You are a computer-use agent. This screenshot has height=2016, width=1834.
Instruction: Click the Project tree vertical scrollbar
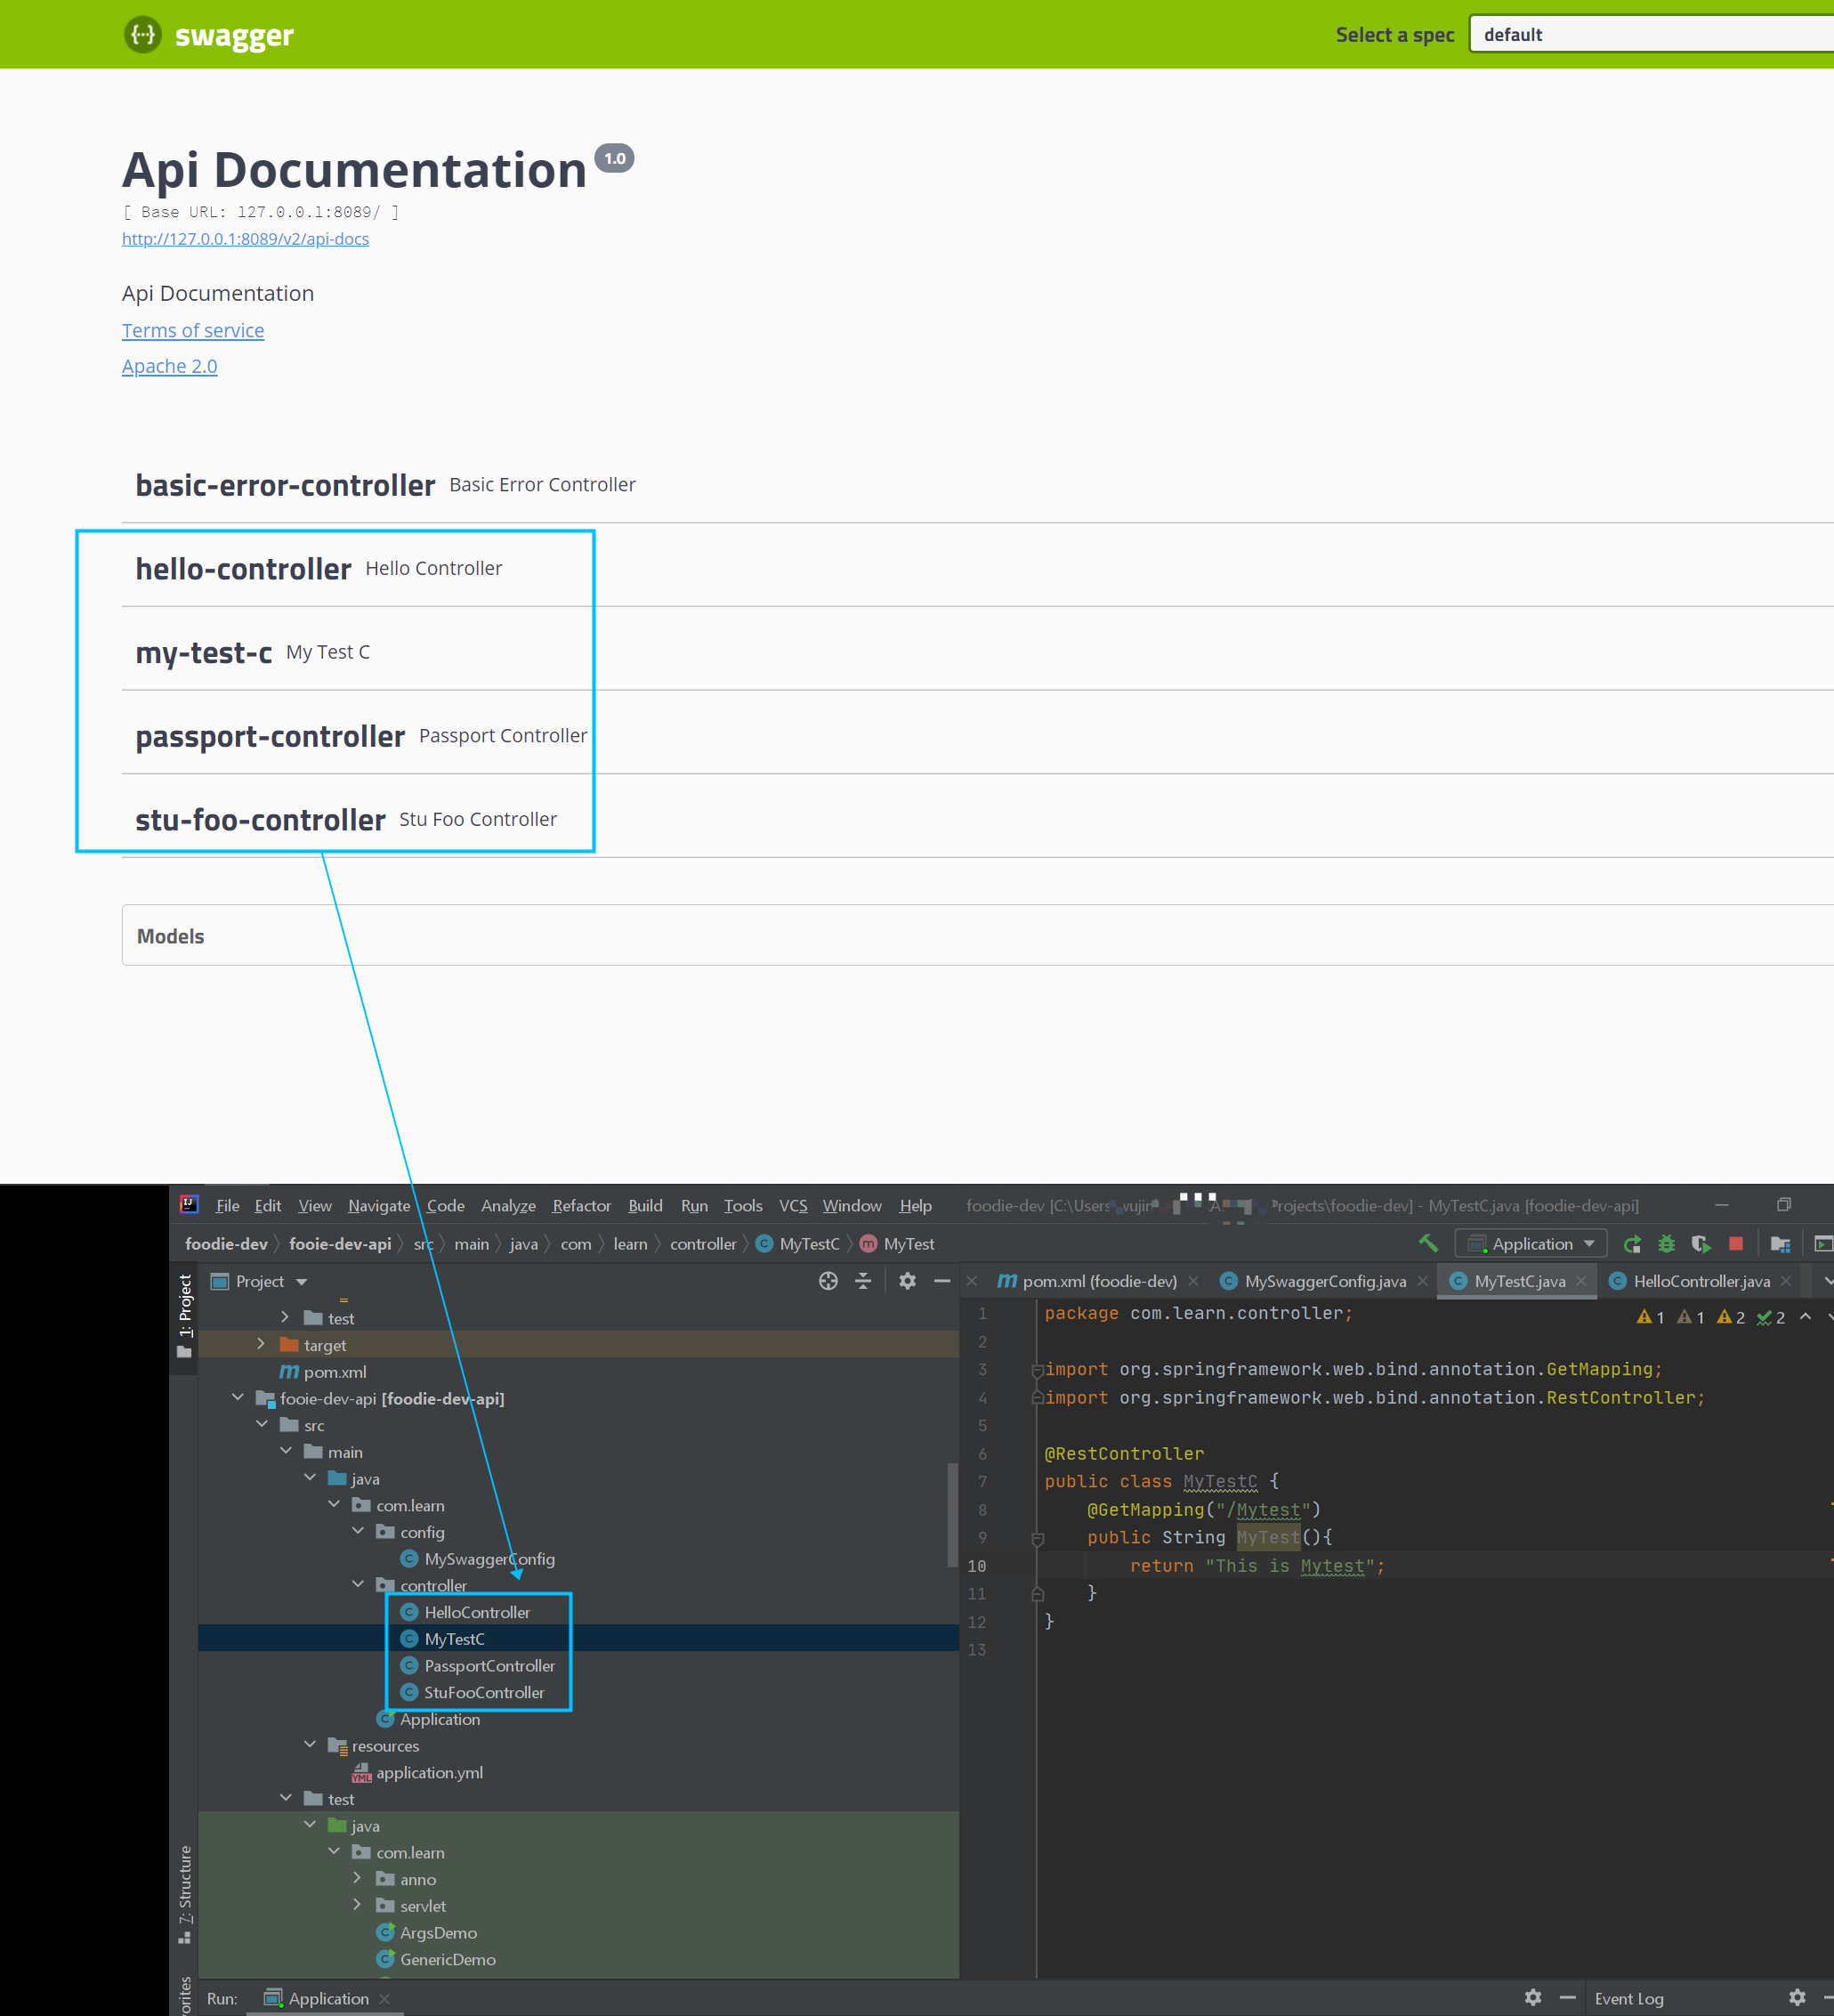[x=952, y=1515]
